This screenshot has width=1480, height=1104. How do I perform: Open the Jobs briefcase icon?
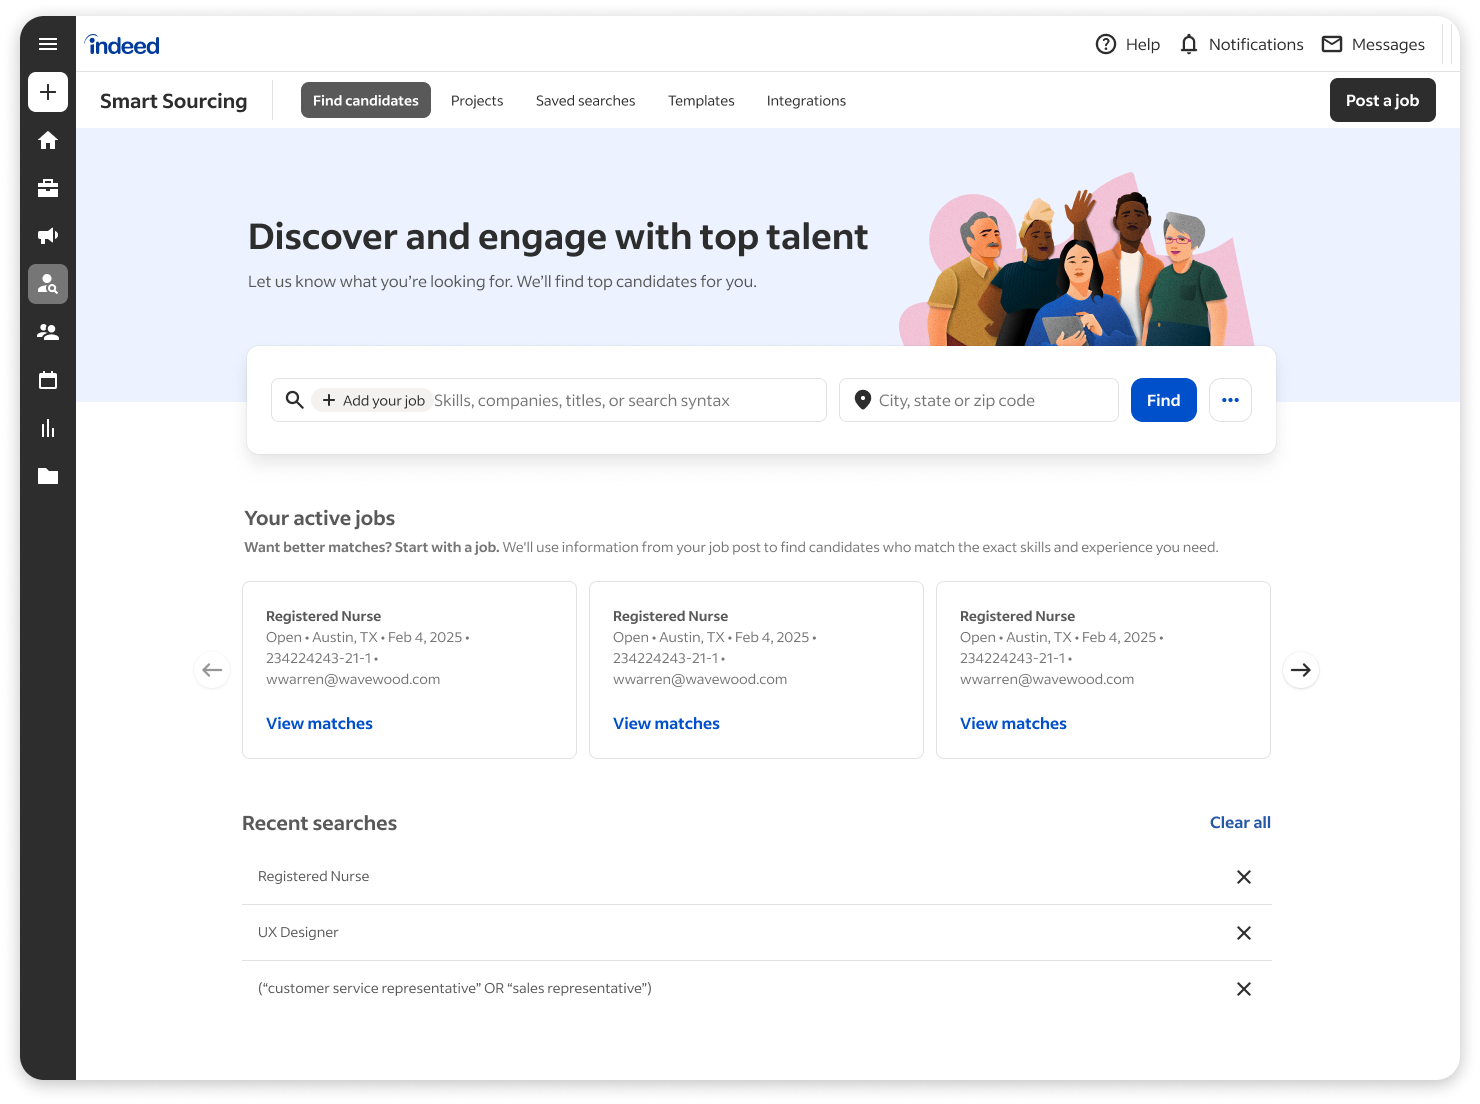(x=47, y=188)
